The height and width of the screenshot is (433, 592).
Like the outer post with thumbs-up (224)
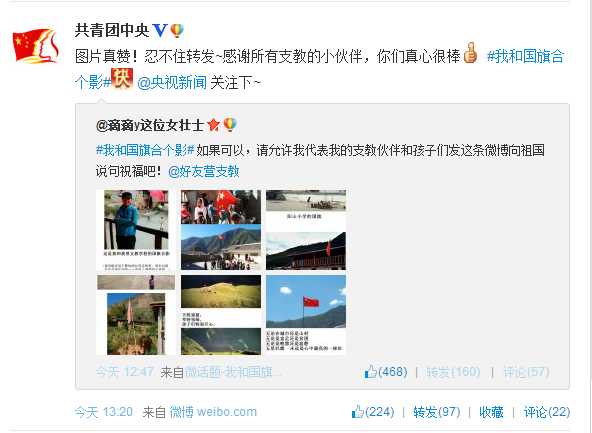click(373, 411)
